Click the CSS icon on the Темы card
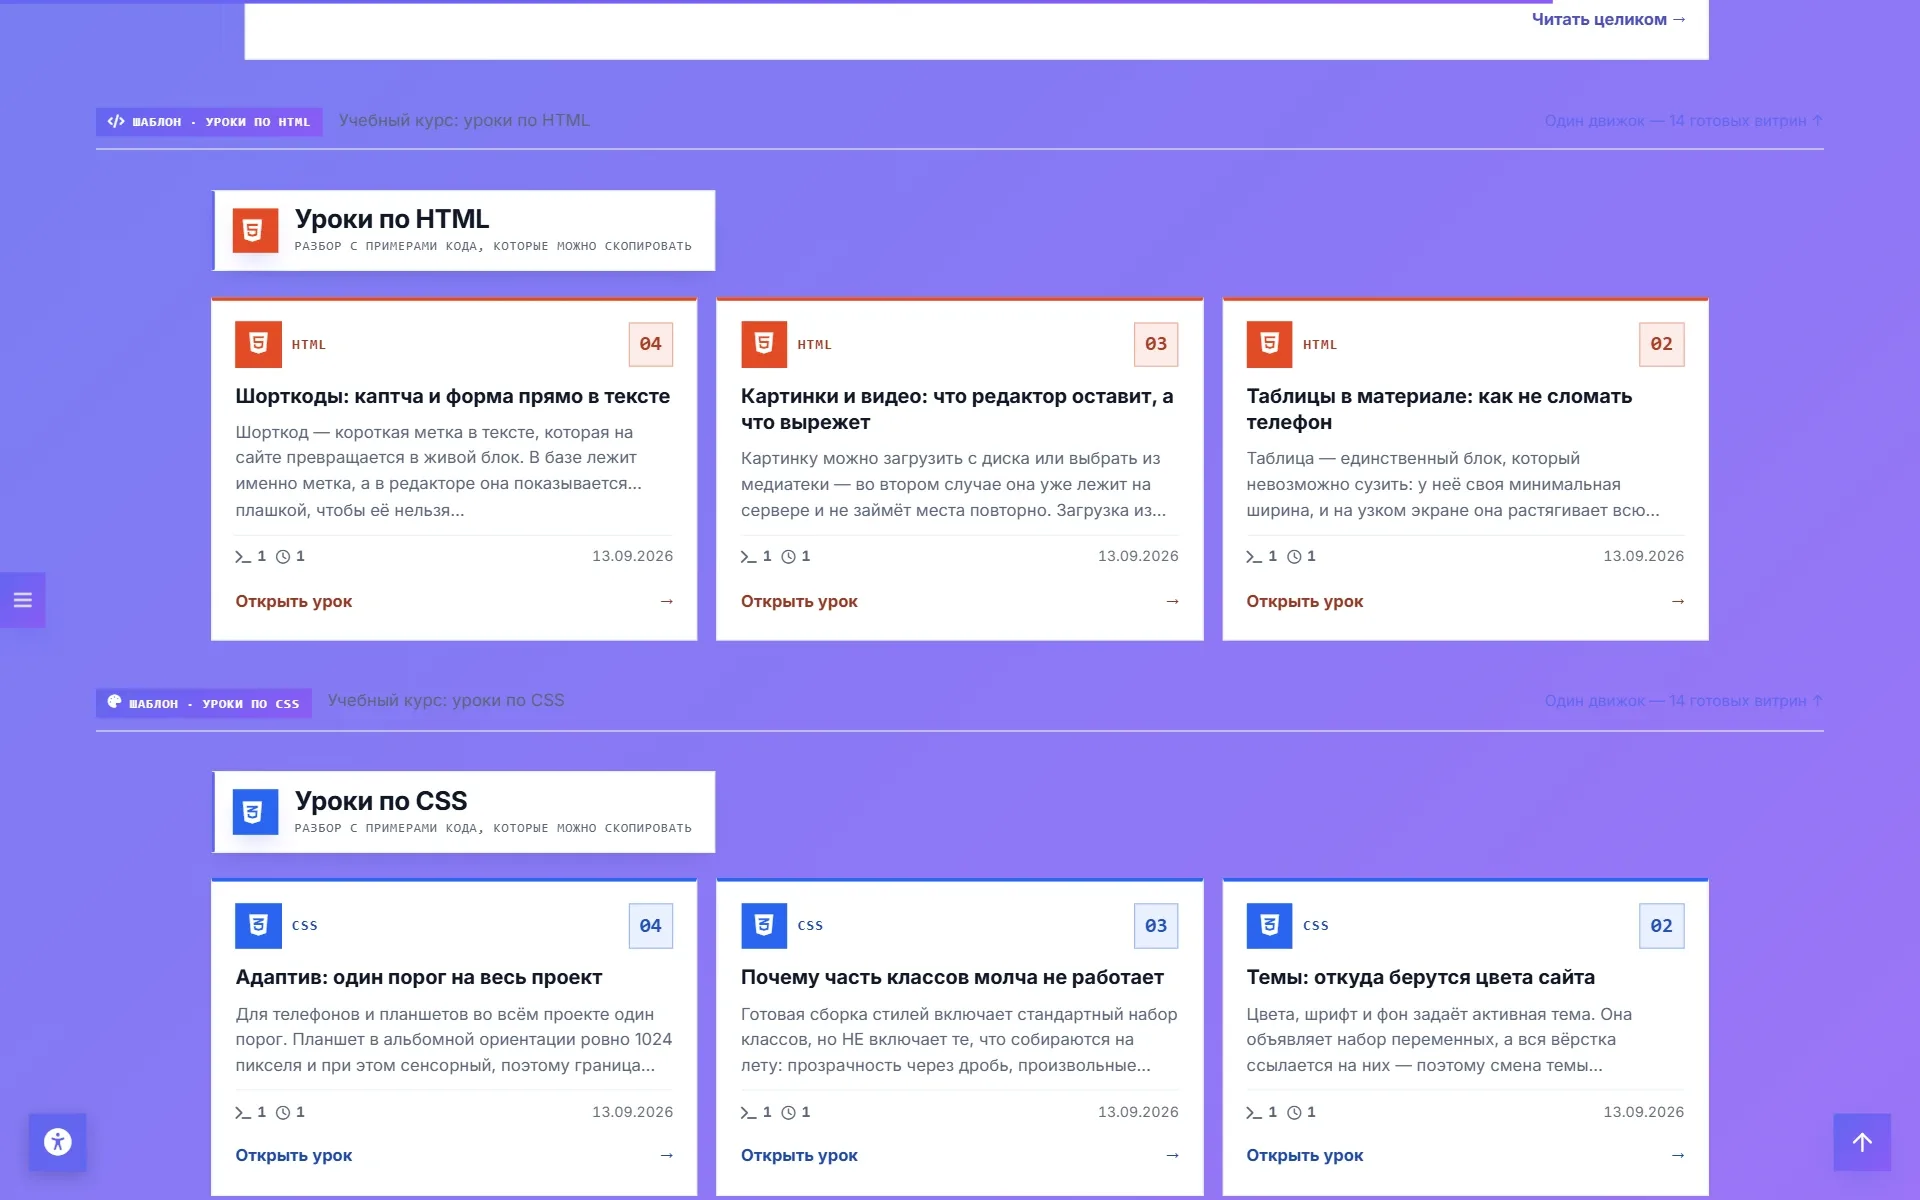This screenshot has height=1200, width=1920. (1269, 926)
